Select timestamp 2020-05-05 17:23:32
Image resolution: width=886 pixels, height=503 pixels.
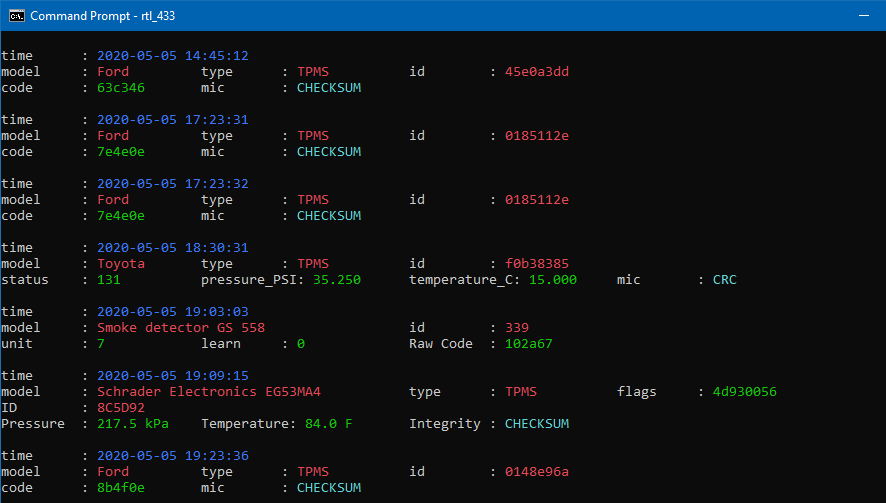click(x=173, y=183)
